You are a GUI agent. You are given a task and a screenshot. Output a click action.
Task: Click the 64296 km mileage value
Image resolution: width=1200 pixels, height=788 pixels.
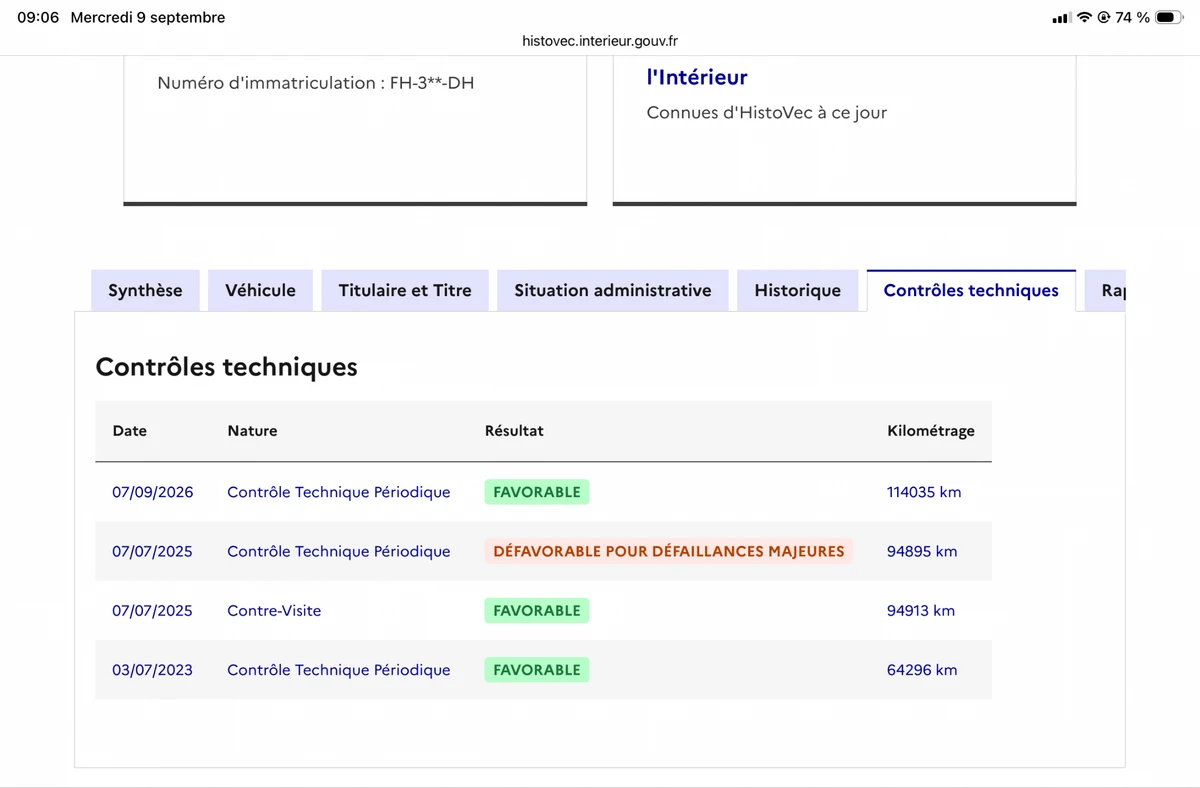pyautogui.click(x=922, y=670)
